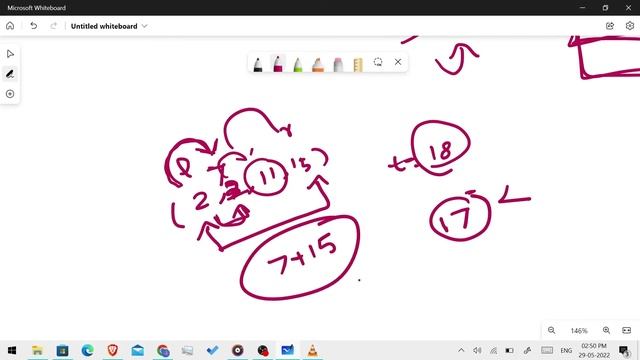The height and width of the screenshot is (360, 640).
Task: Fit the whiteboard to screen
Action: tap(627, 330)
